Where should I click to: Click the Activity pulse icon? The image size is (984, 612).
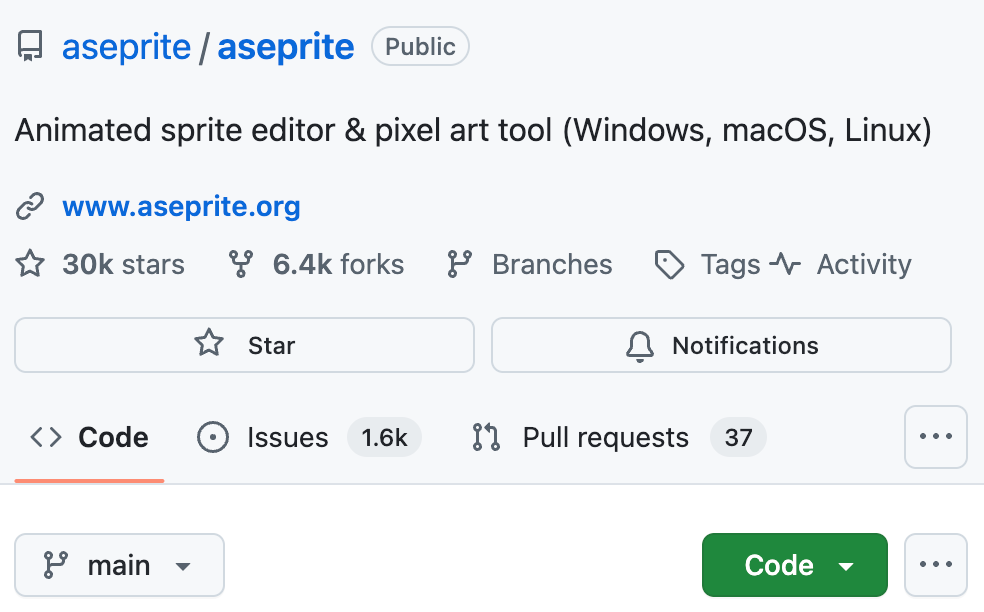click(785, 265)
